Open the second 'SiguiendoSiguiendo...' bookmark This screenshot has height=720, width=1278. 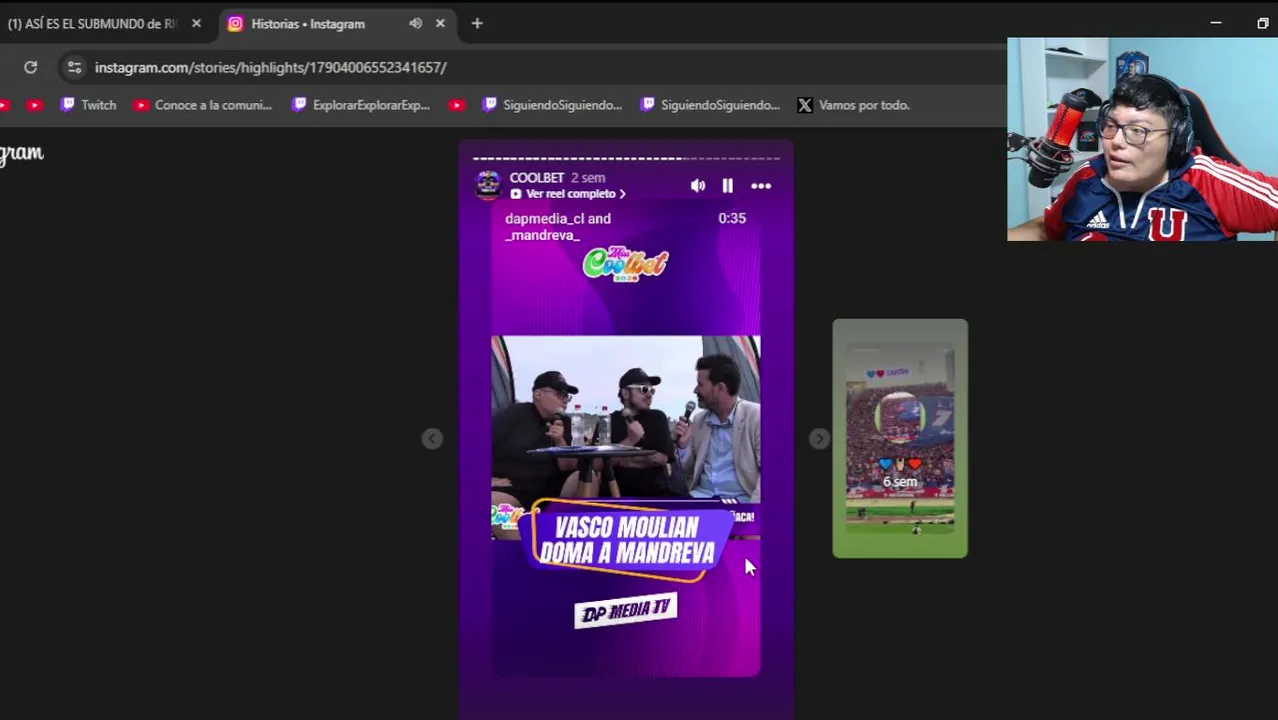coord(711,105)
